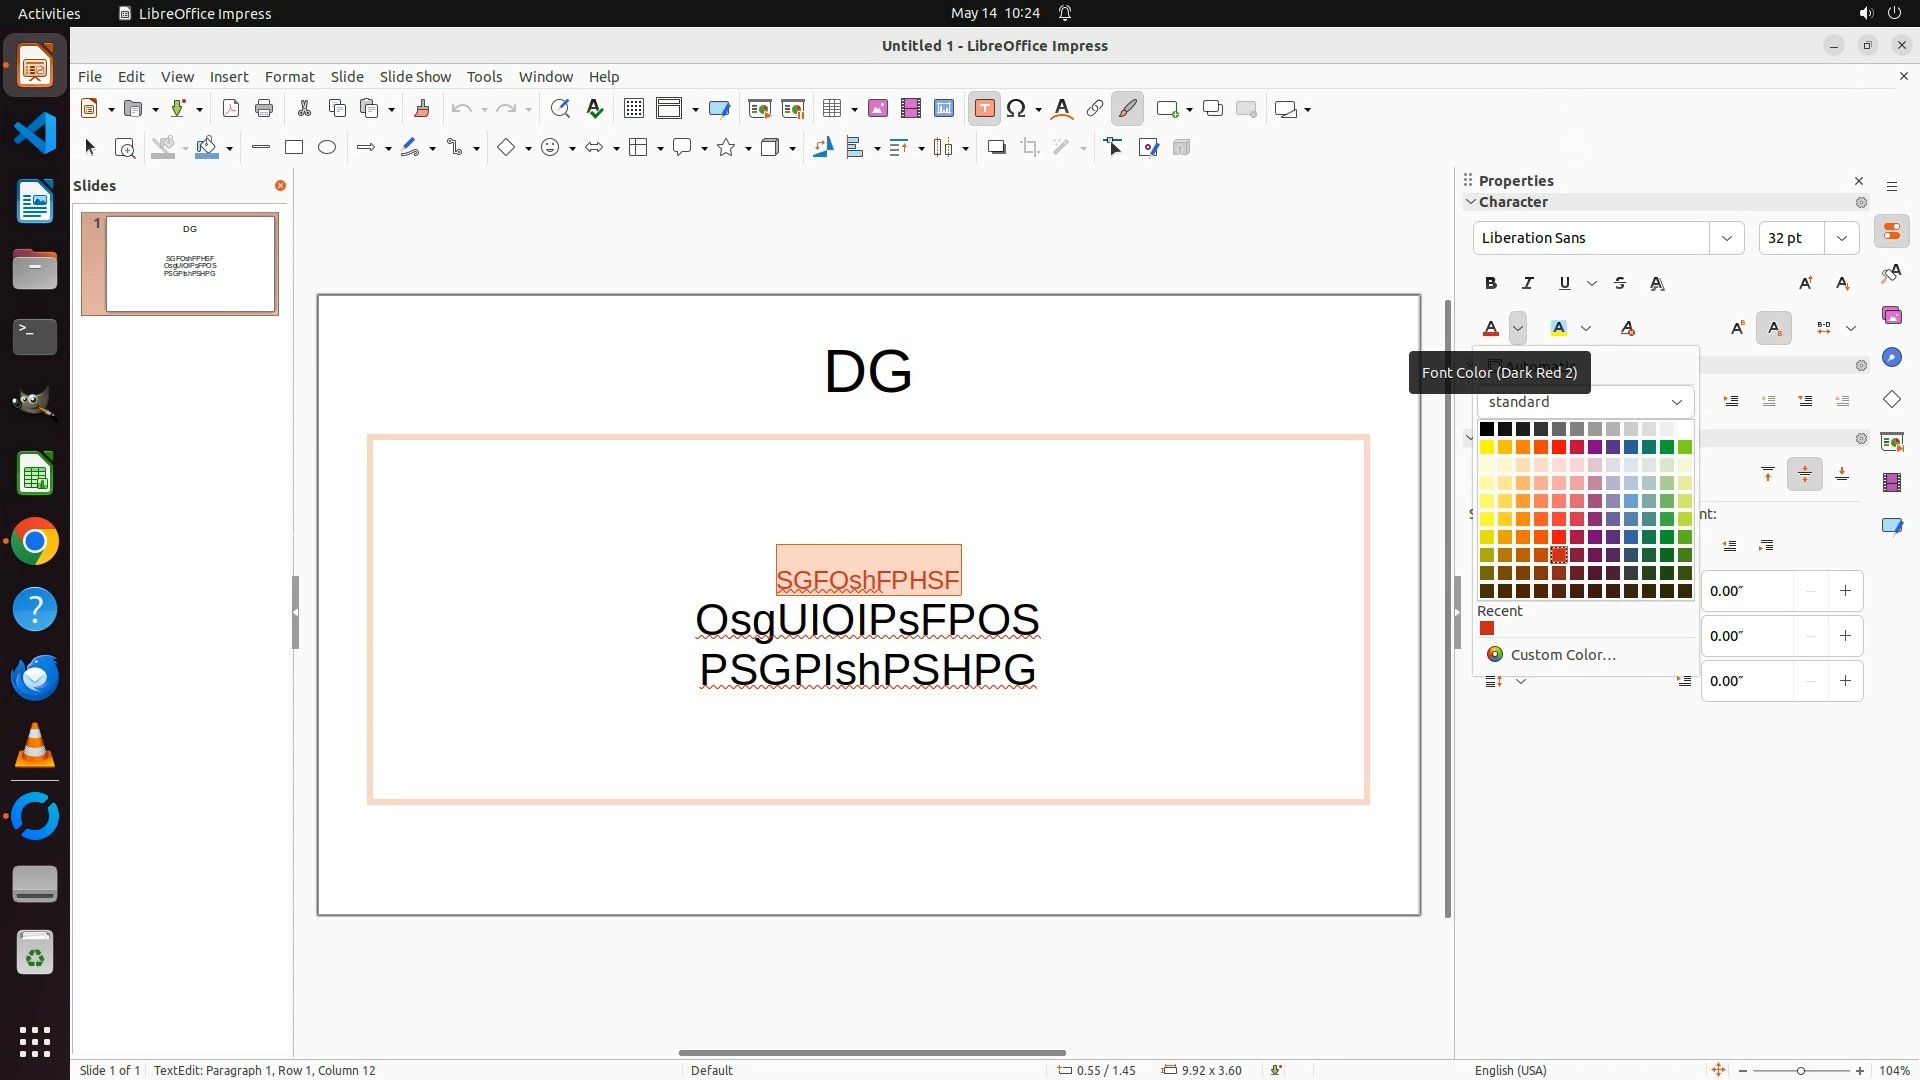Toggle Bold in the Character panel
The height and width of the screenshot is (1080, 1920).
point(1491,284)
